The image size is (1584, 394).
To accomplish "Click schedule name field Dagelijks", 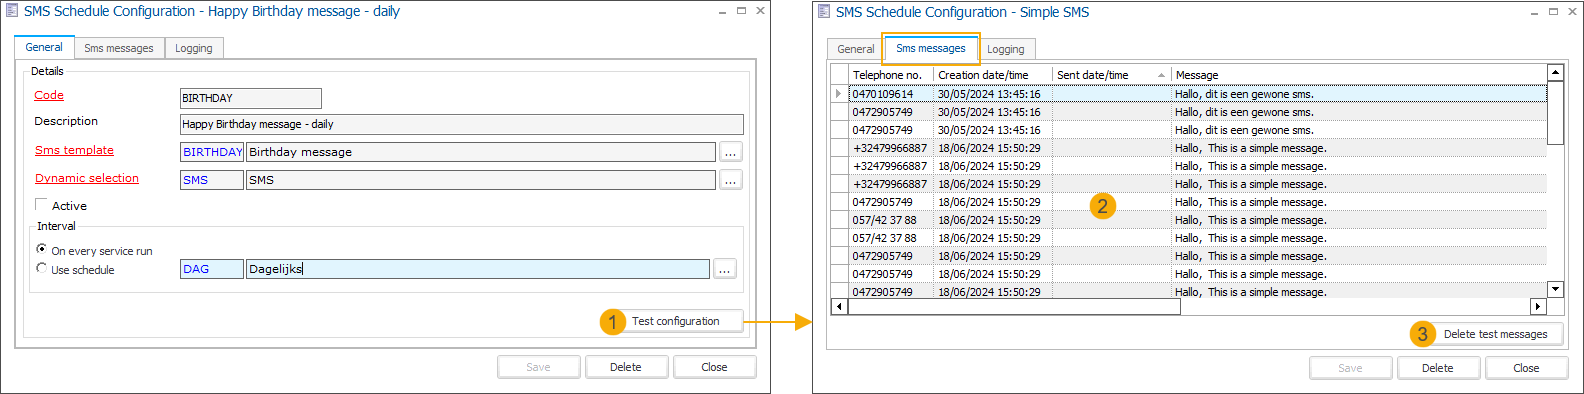I will point(478,269).
